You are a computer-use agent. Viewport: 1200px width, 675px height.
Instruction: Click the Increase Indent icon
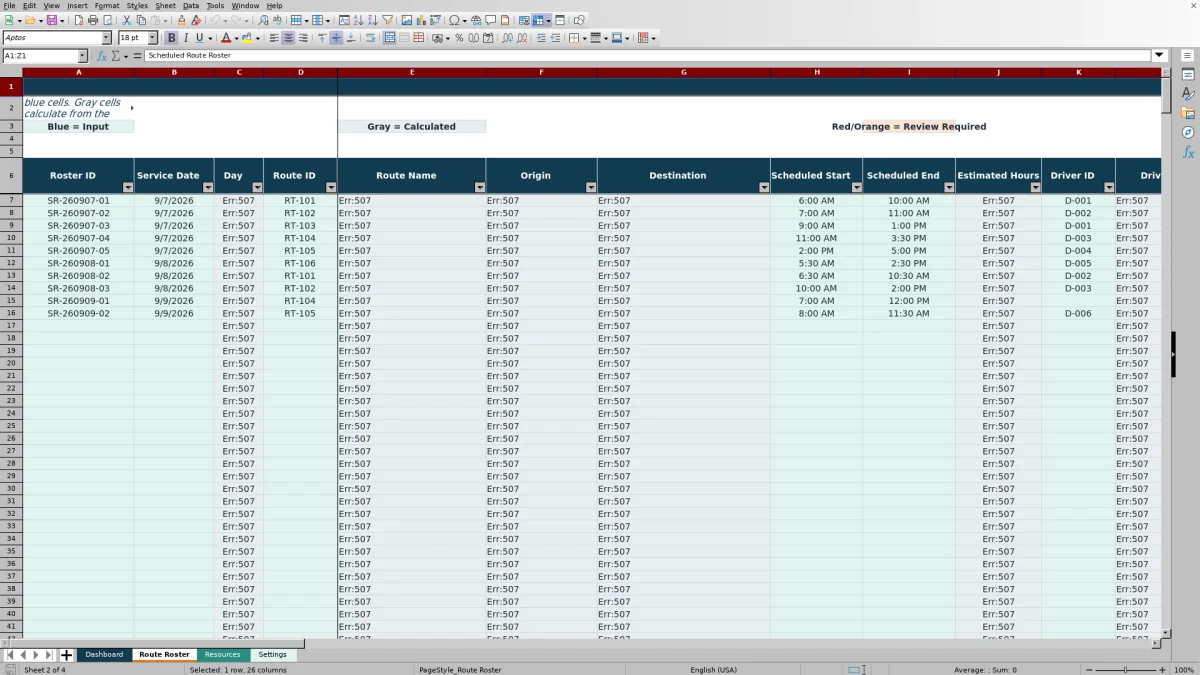(x=541, y=38)
